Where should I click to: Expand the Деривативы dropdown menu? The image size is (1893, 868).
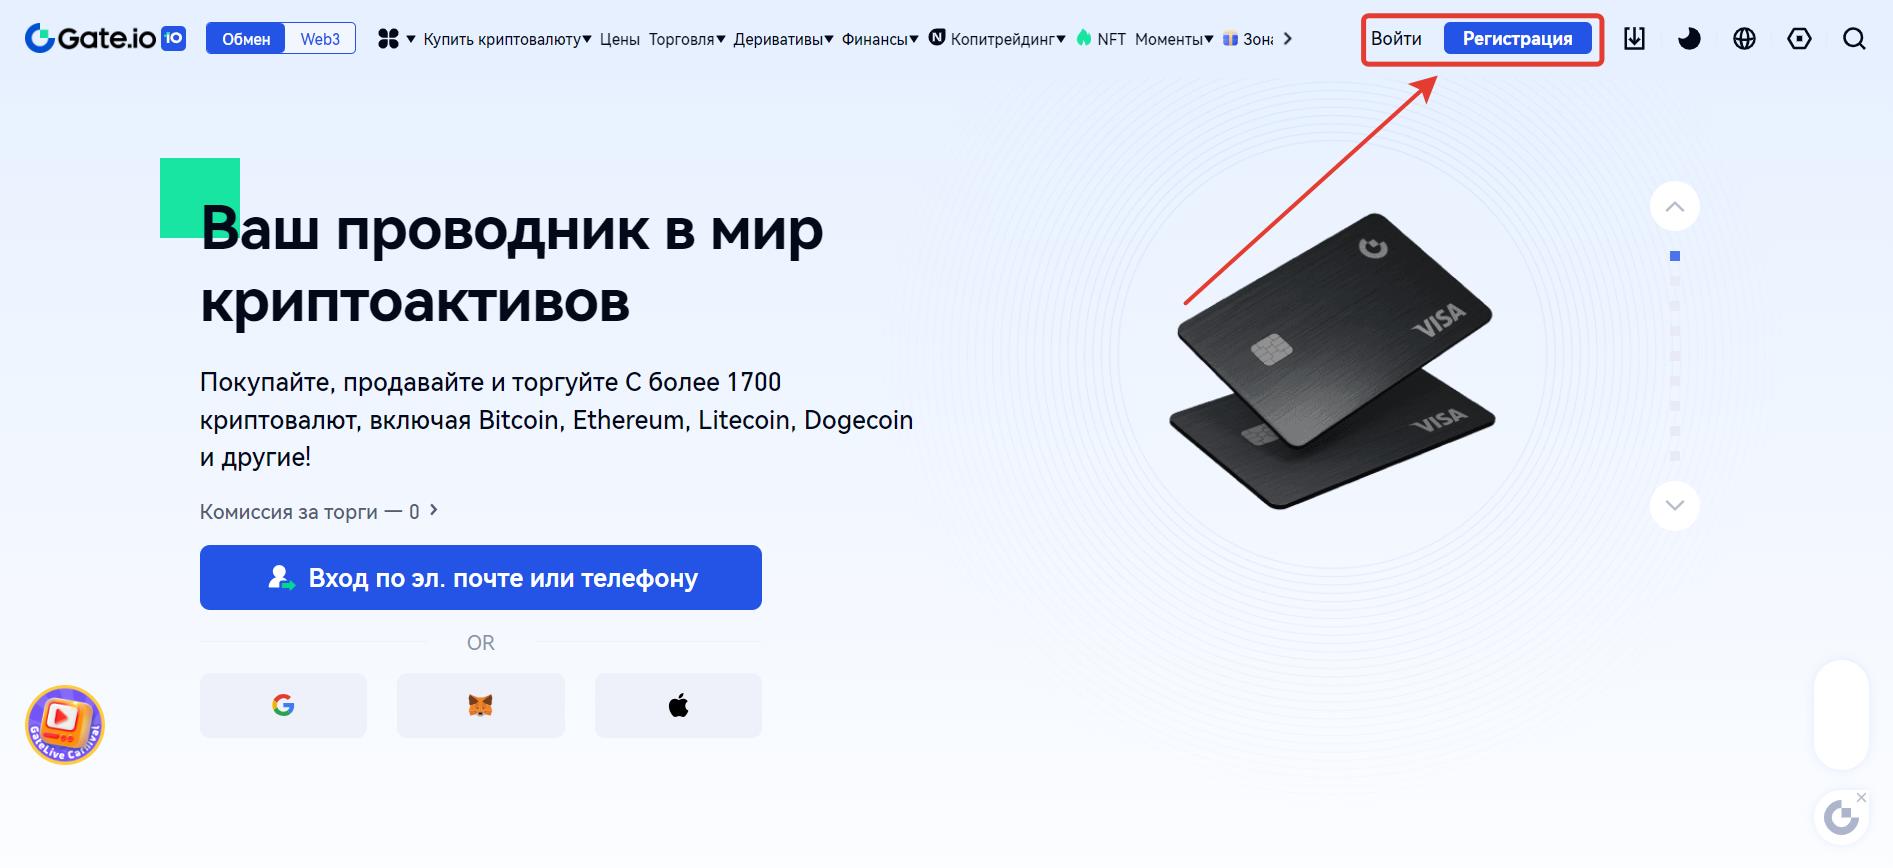click(x=783, y=39)
